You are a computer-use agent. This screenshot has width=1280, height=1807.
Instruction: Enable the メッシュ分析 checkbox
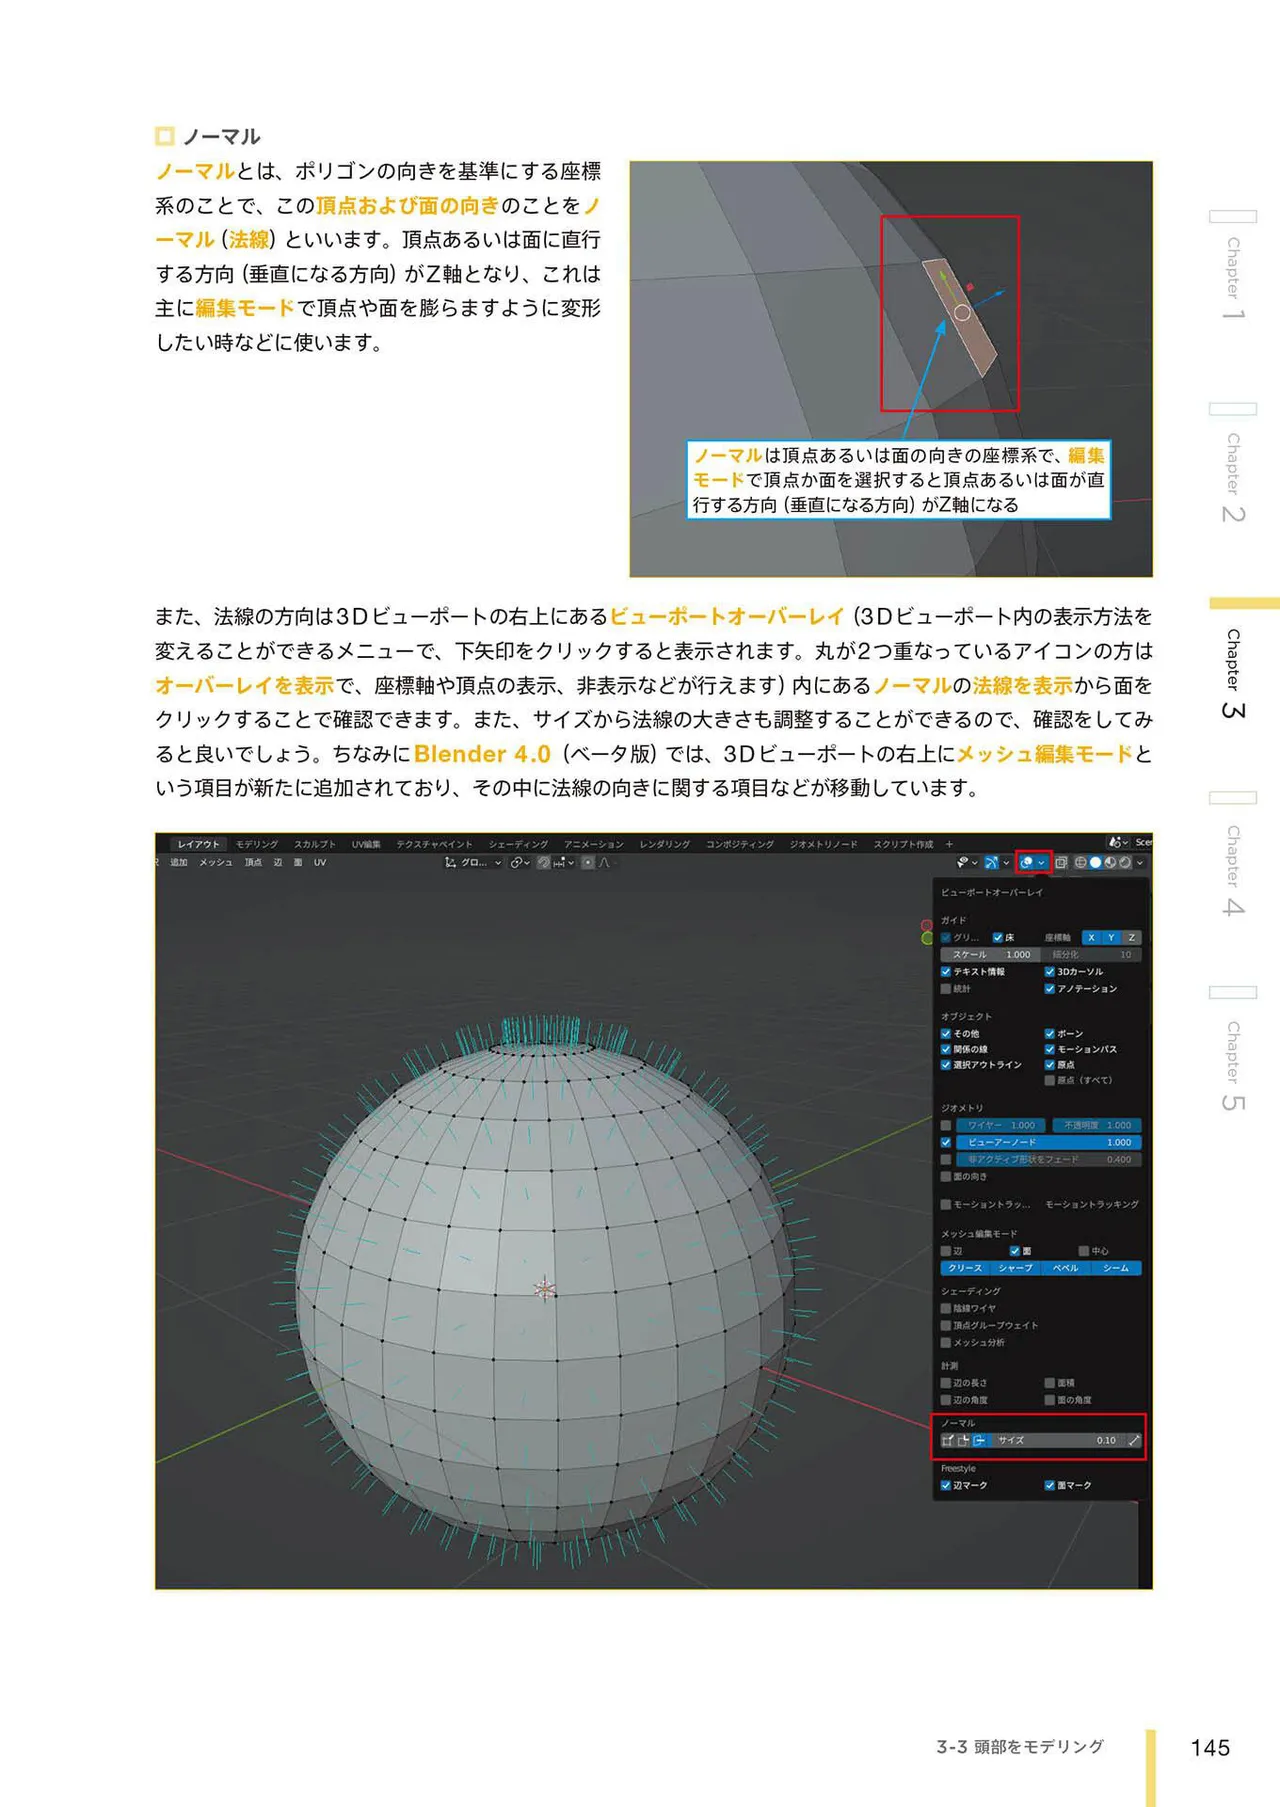946,1343
